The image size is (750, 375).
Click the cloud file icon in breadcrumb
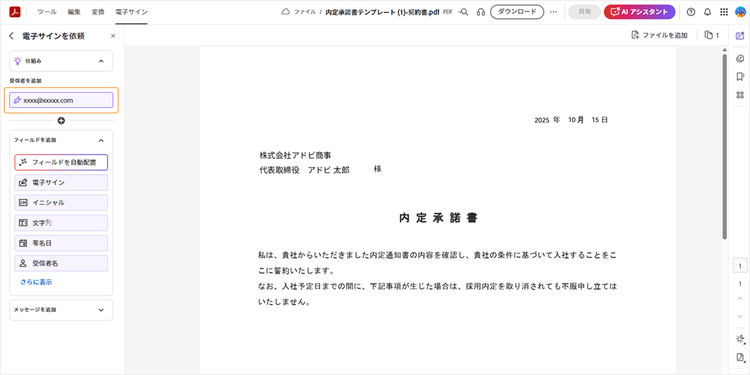[286, 12]
